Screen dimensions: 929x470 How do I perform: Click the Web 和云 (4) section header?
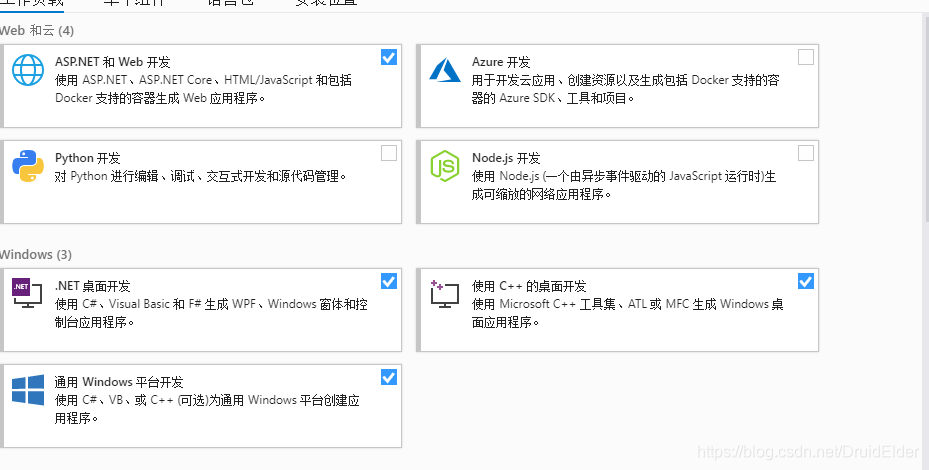37,30
